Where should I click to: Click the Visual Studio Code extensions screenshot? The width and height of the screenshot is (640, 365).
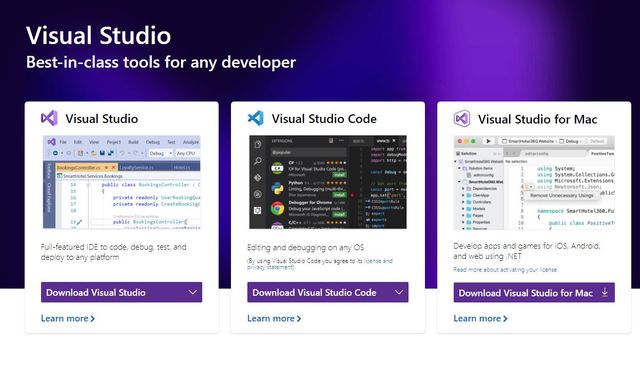point(328,182)
